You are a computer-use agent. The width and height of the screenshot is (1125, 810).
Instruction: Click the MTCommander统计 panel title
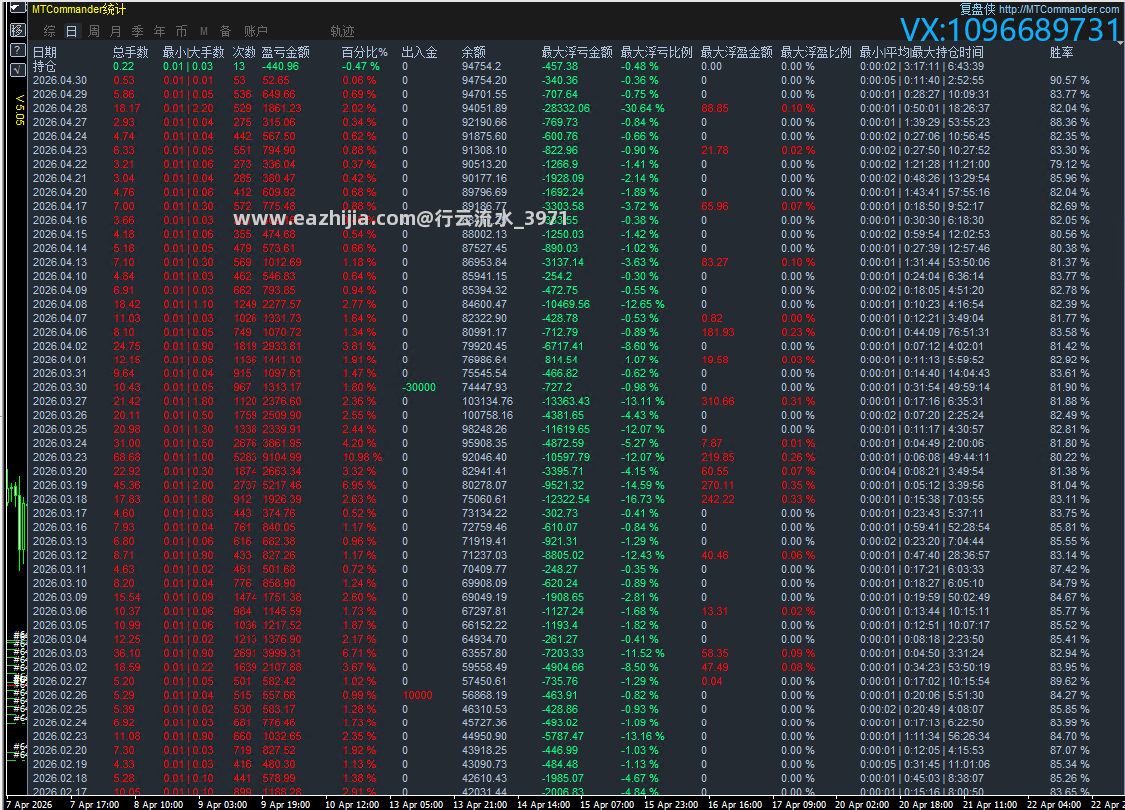[x=79, y=9]
